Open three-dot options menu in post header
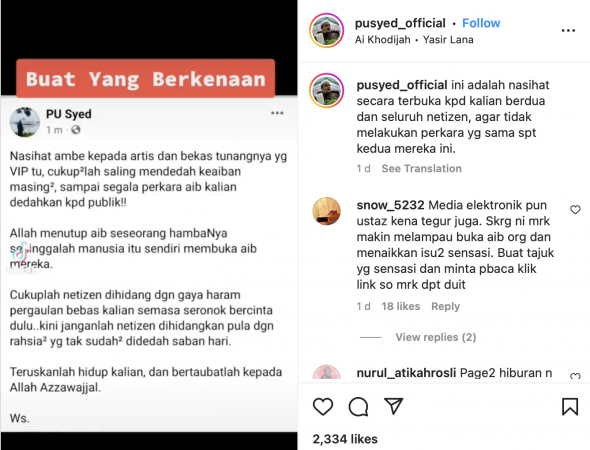Screen dimensions: 590x450 (568, 30)
